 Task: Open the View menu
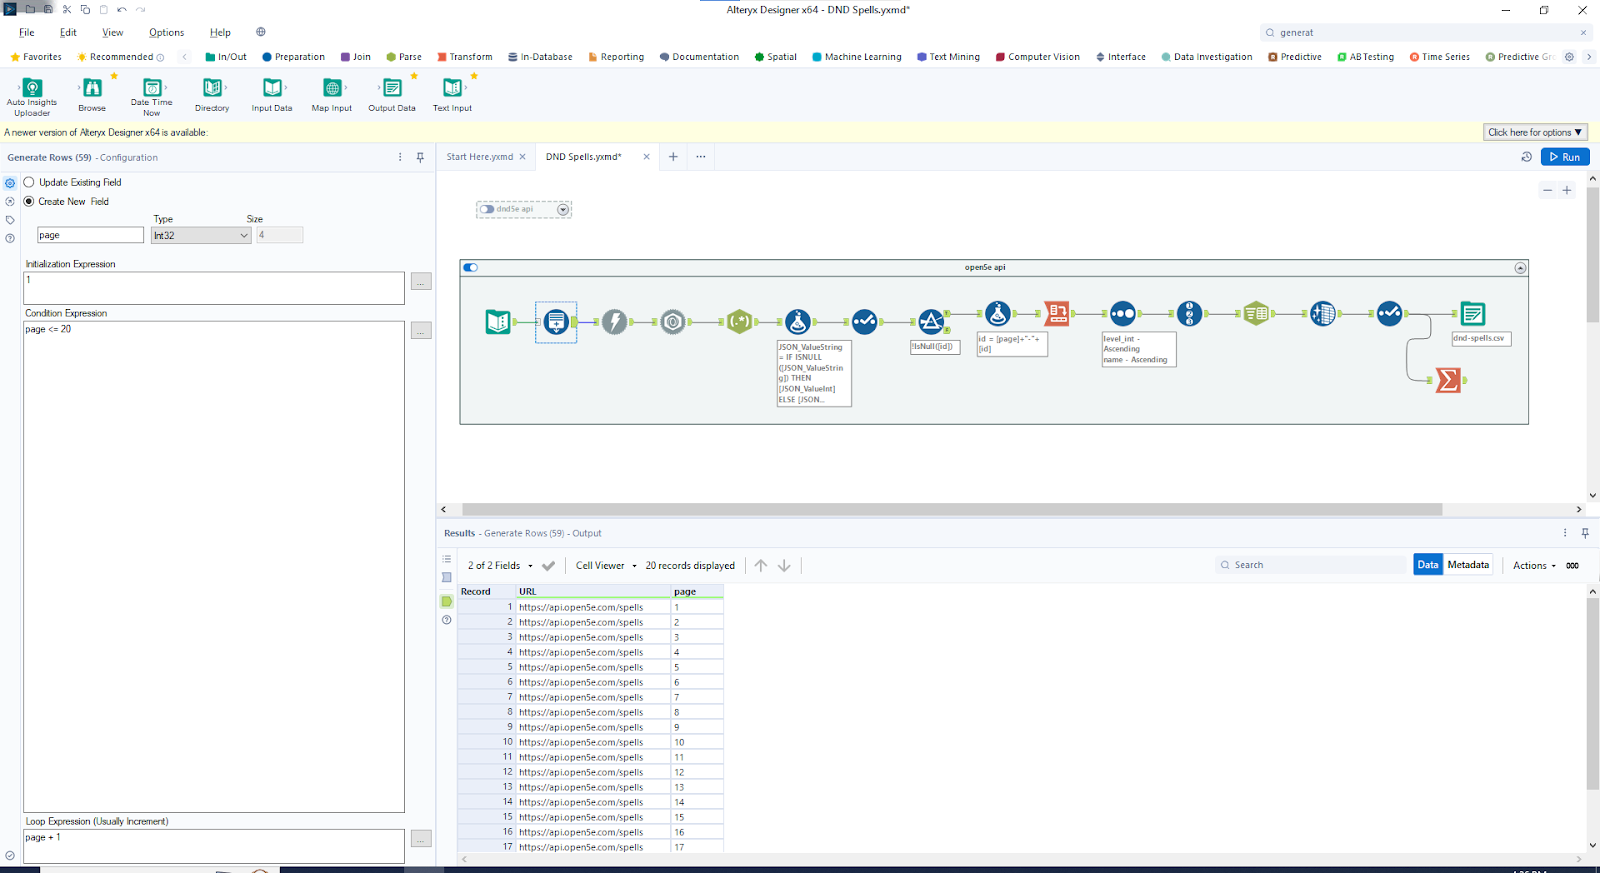pos(113,32)
